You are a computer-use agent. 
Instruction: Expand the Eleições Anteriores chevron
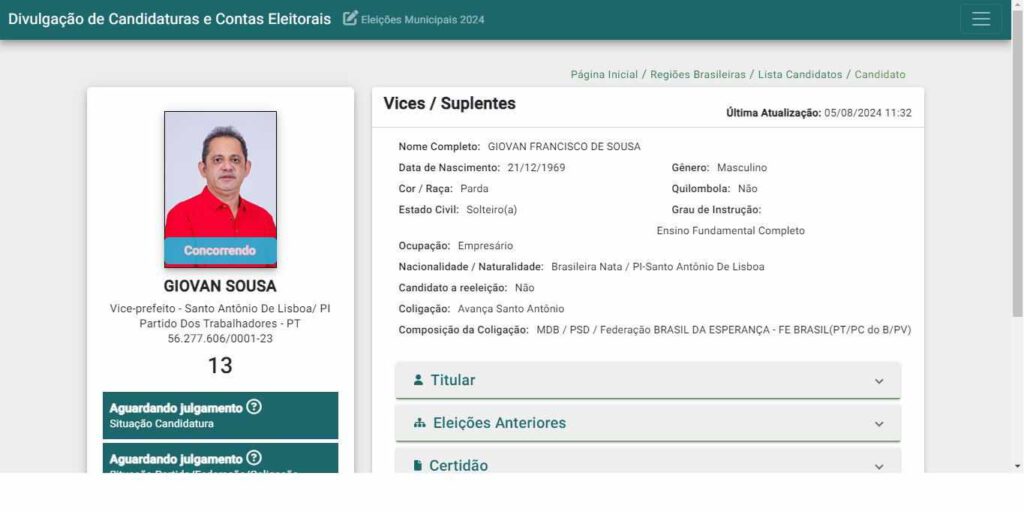[x=879, y=424]
